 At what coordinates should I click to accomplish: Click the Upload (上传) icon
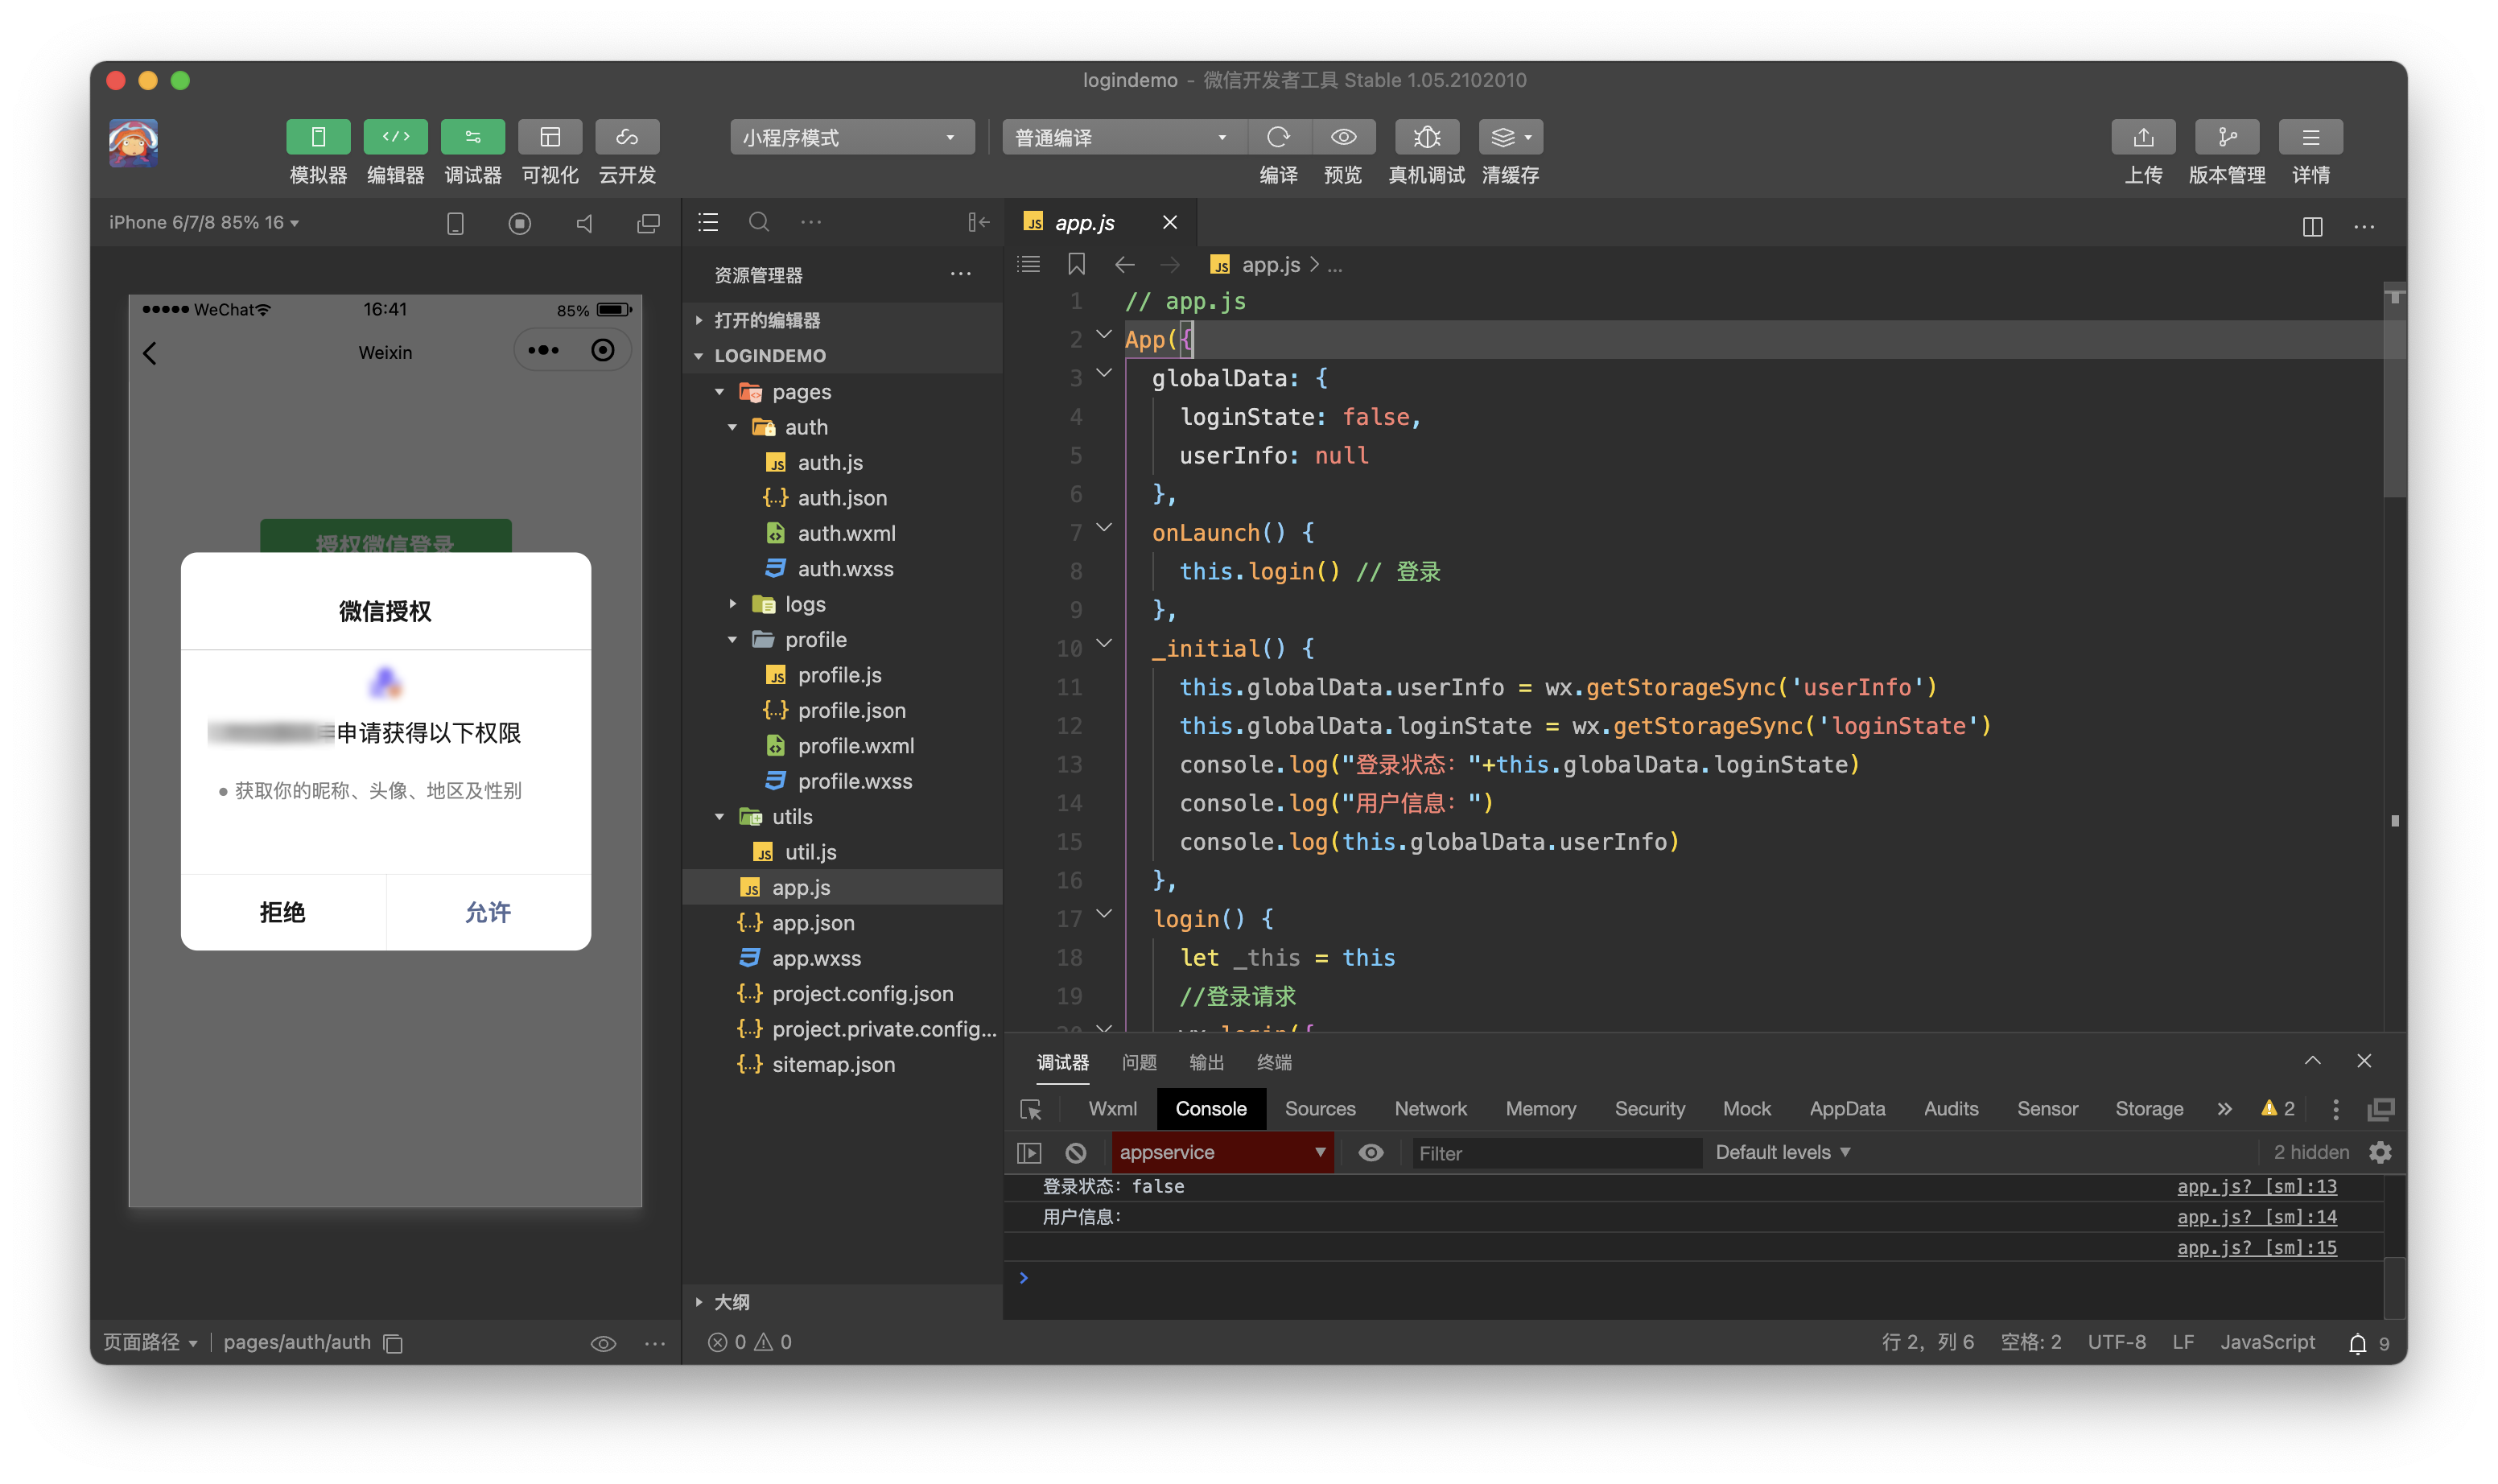coord(2143,137)
